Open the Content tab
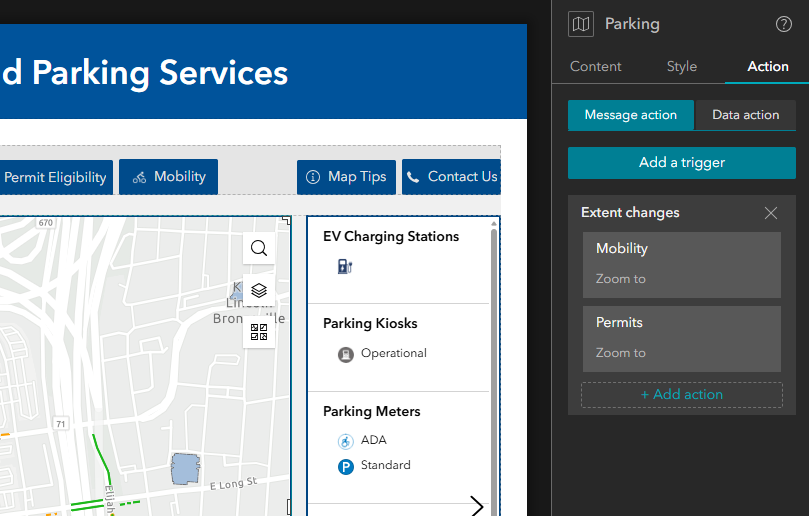 tap(596, 66)
